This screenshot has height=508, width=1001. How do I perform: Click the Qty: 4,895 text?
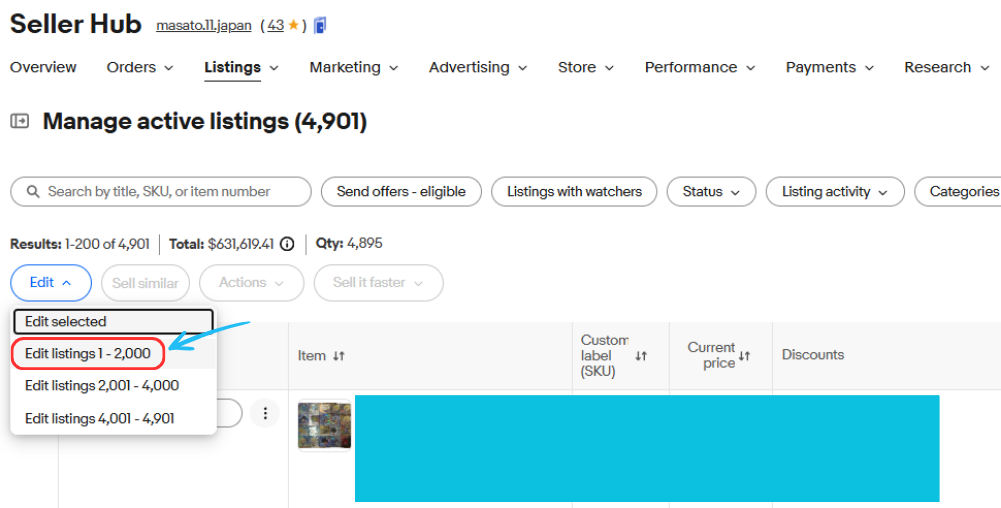(x=349, y=244)
